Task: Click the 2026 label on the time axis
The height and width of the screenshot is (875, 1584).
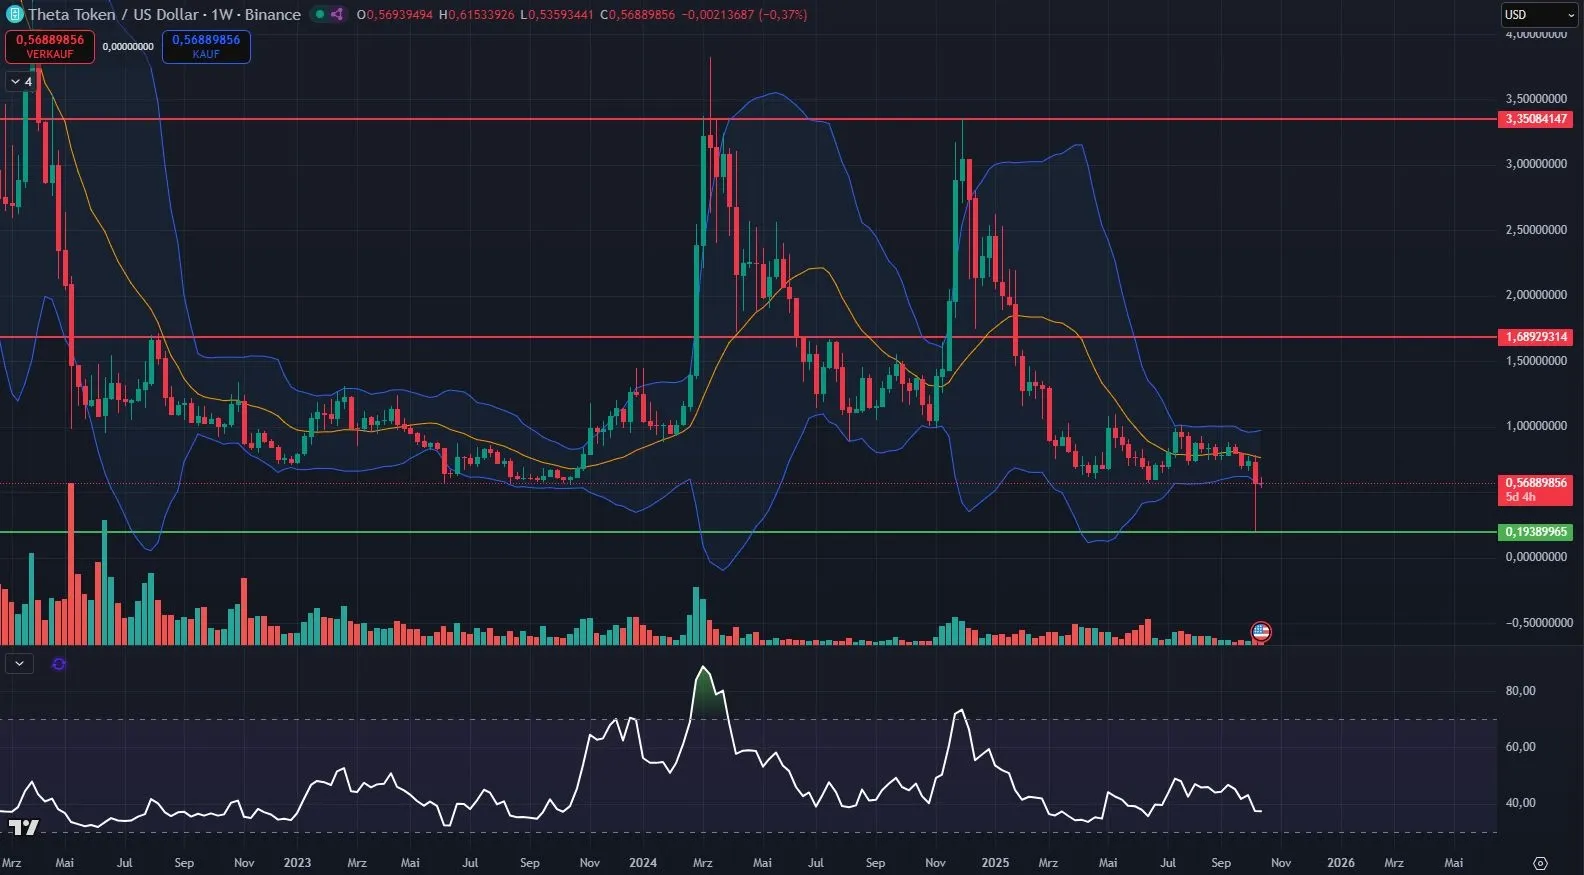Action: pos(1340,862)
